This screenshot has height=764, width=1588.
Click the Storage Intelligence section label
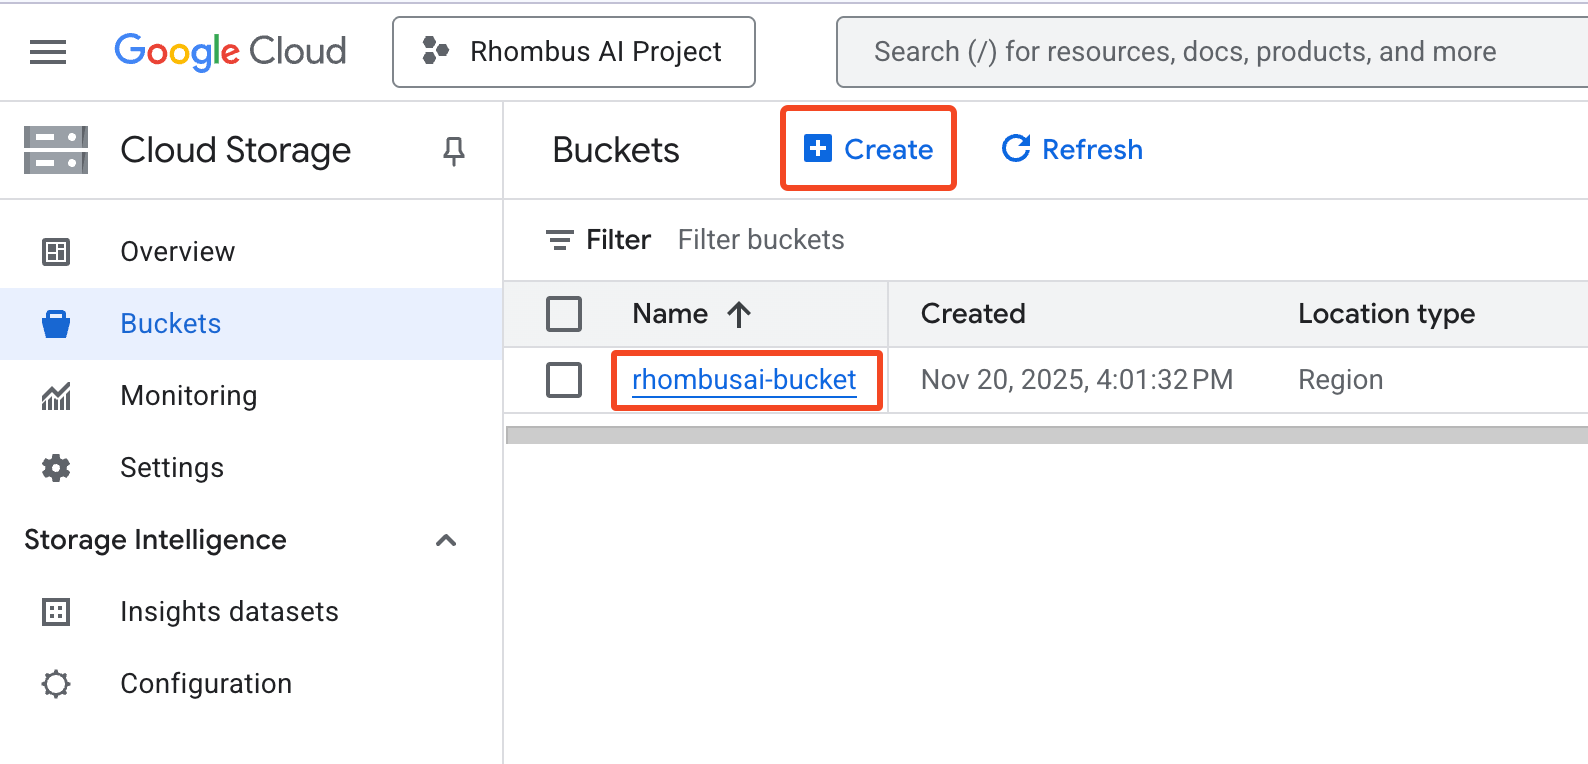pyautogui.click(x=155, y=540)
